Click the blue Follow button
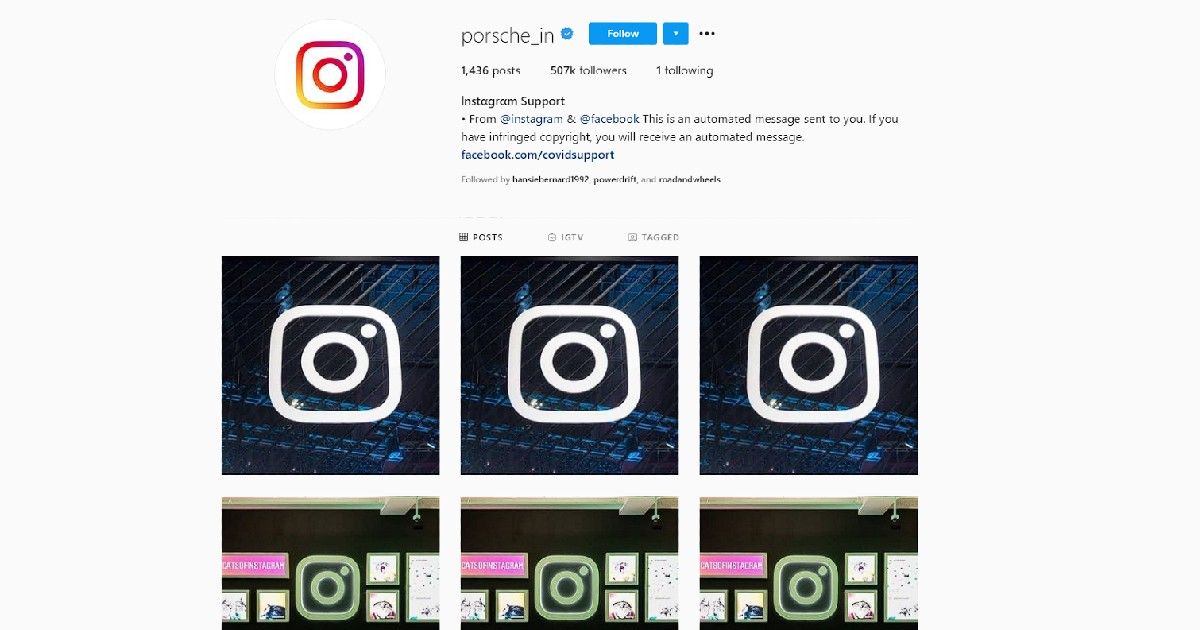1200x630 pixels. click(x=623, y=33)
